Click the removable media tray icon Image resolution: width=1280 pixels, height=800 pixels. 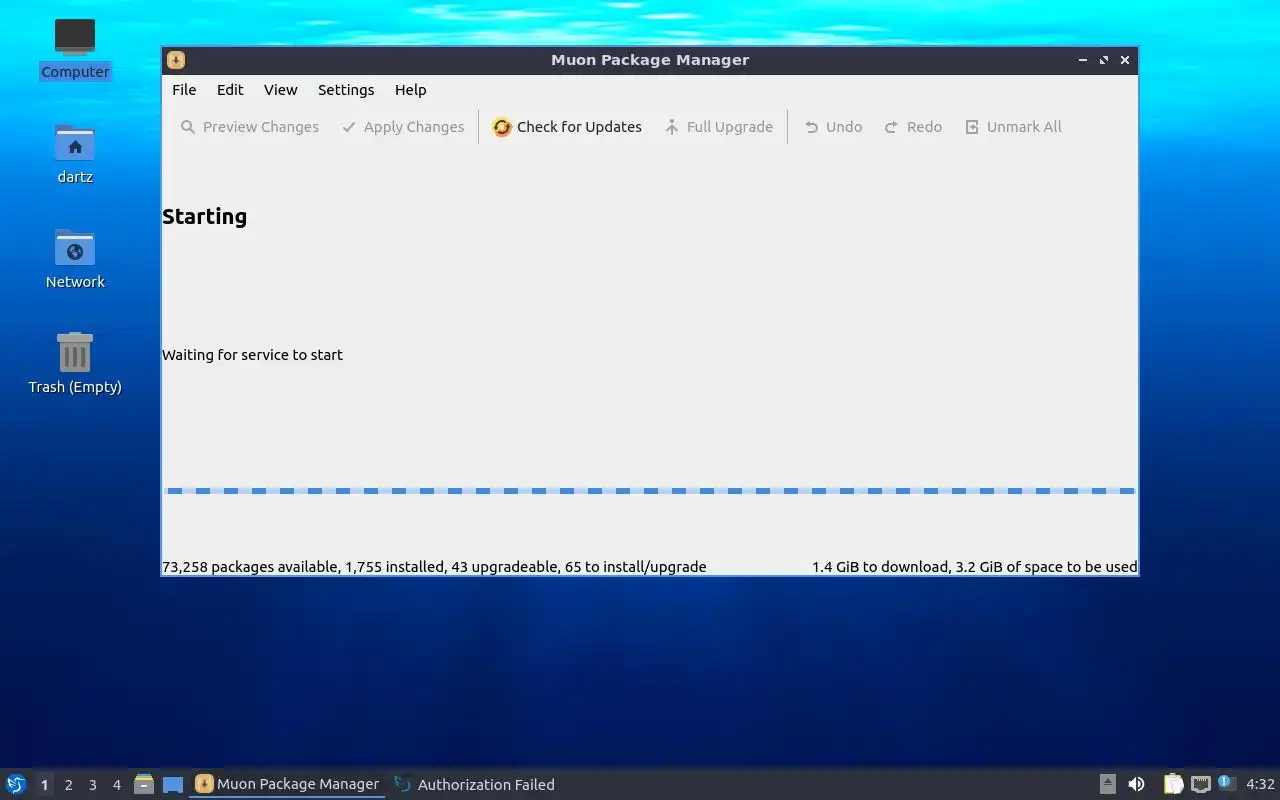[x=1107, y=784]
